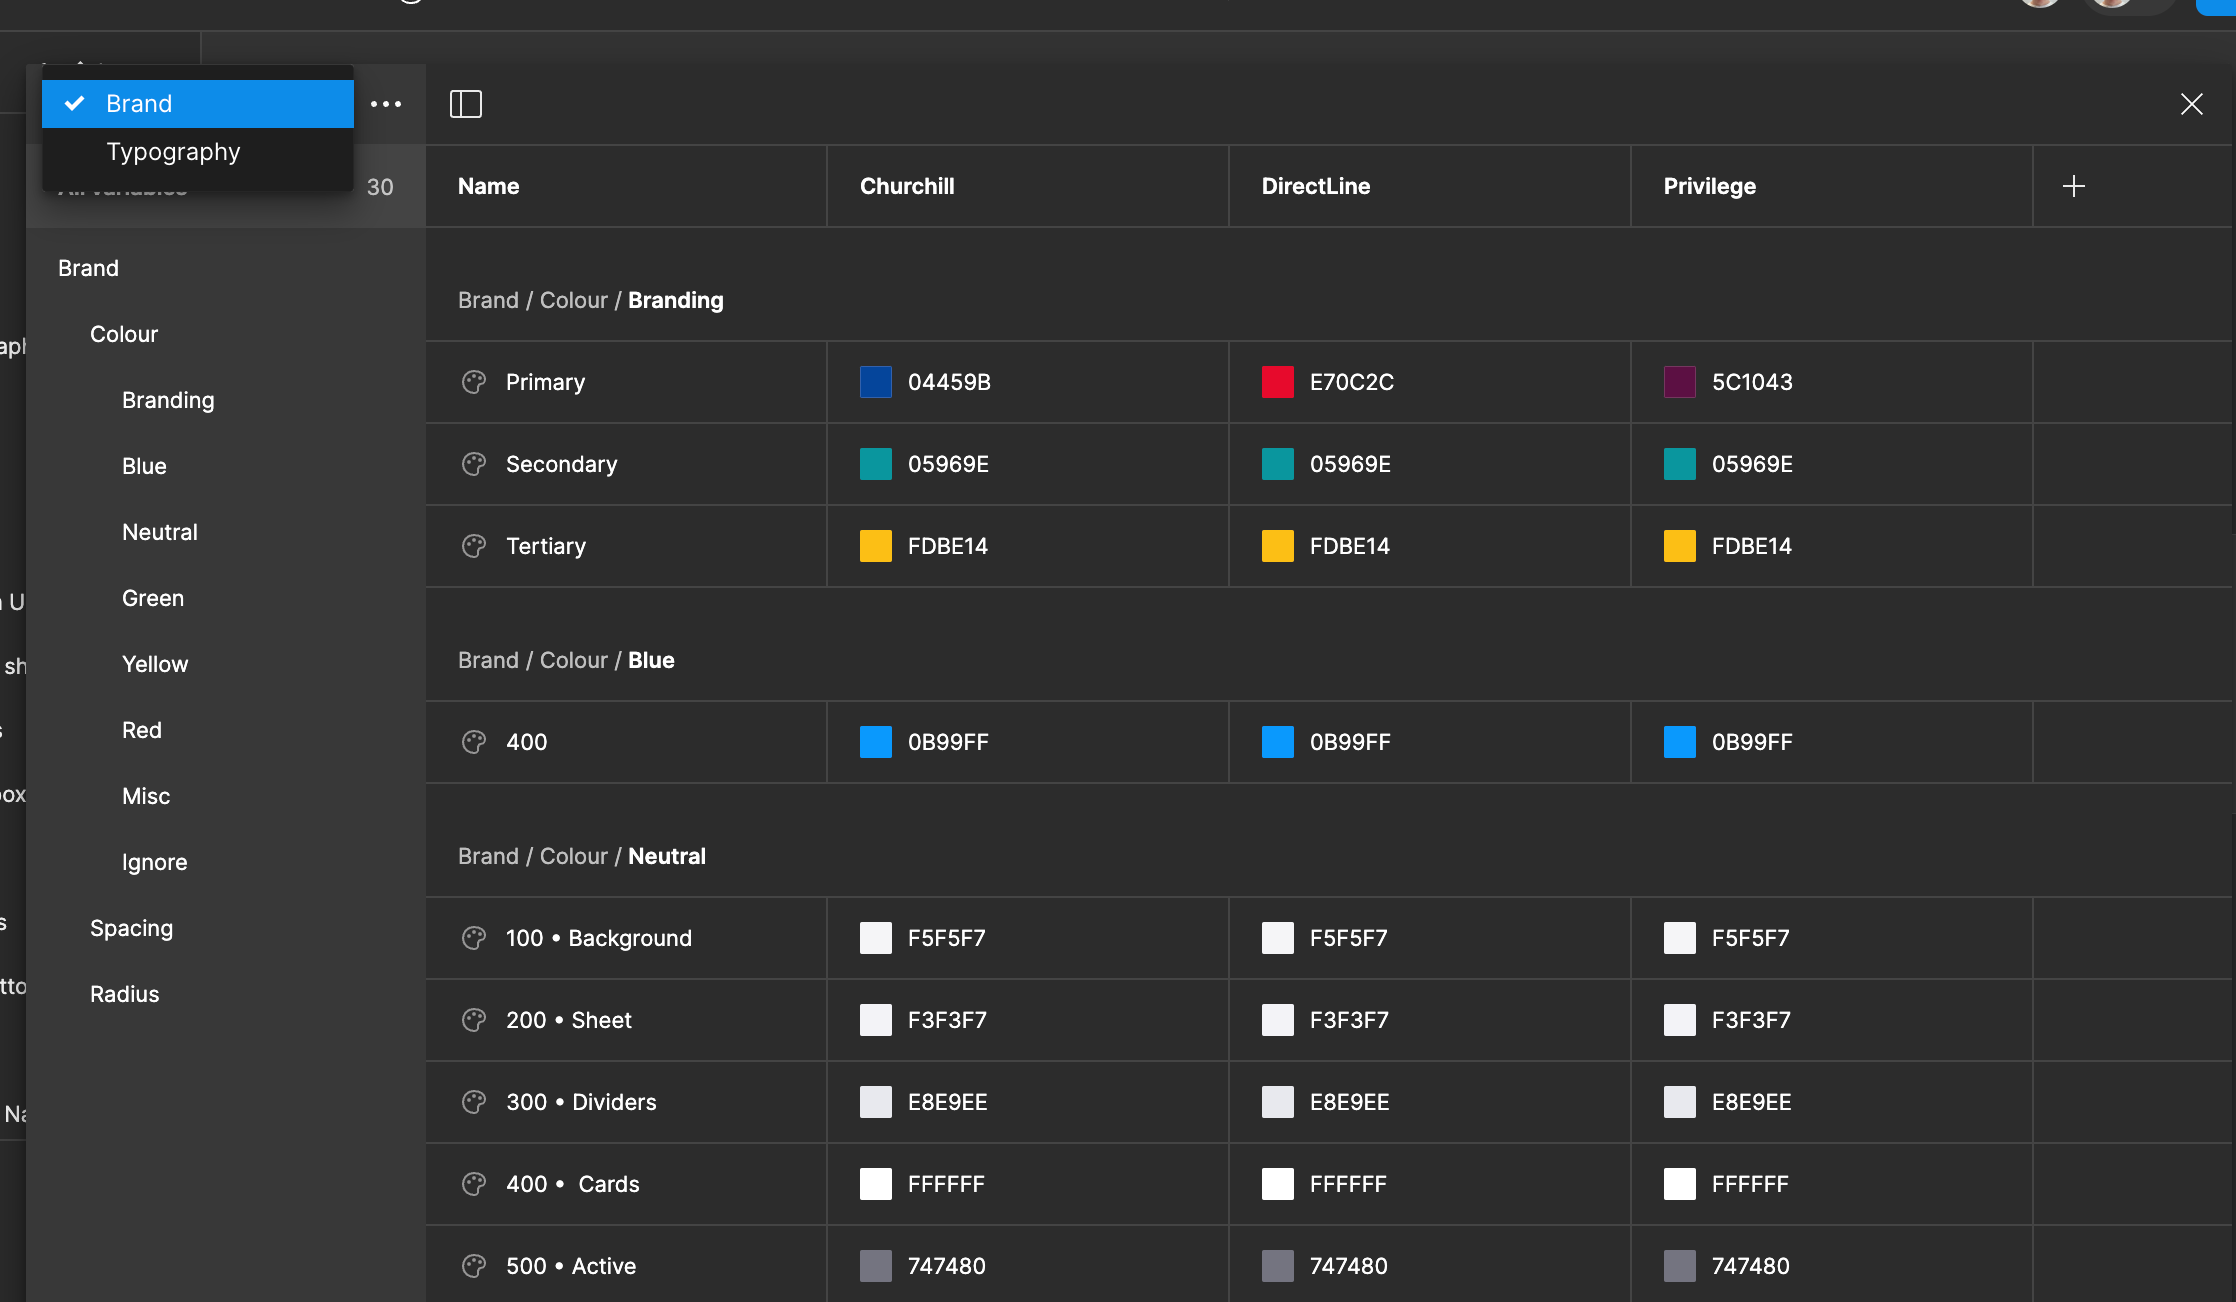Go to Branding group in sidebar

tap(168, 400)
